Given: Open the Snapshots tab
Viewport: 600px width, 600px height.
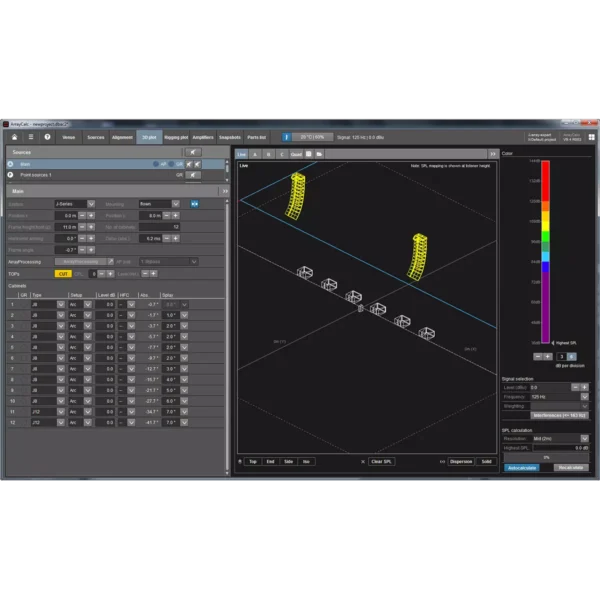Looking at the screenshot, I should coord(230,137).
